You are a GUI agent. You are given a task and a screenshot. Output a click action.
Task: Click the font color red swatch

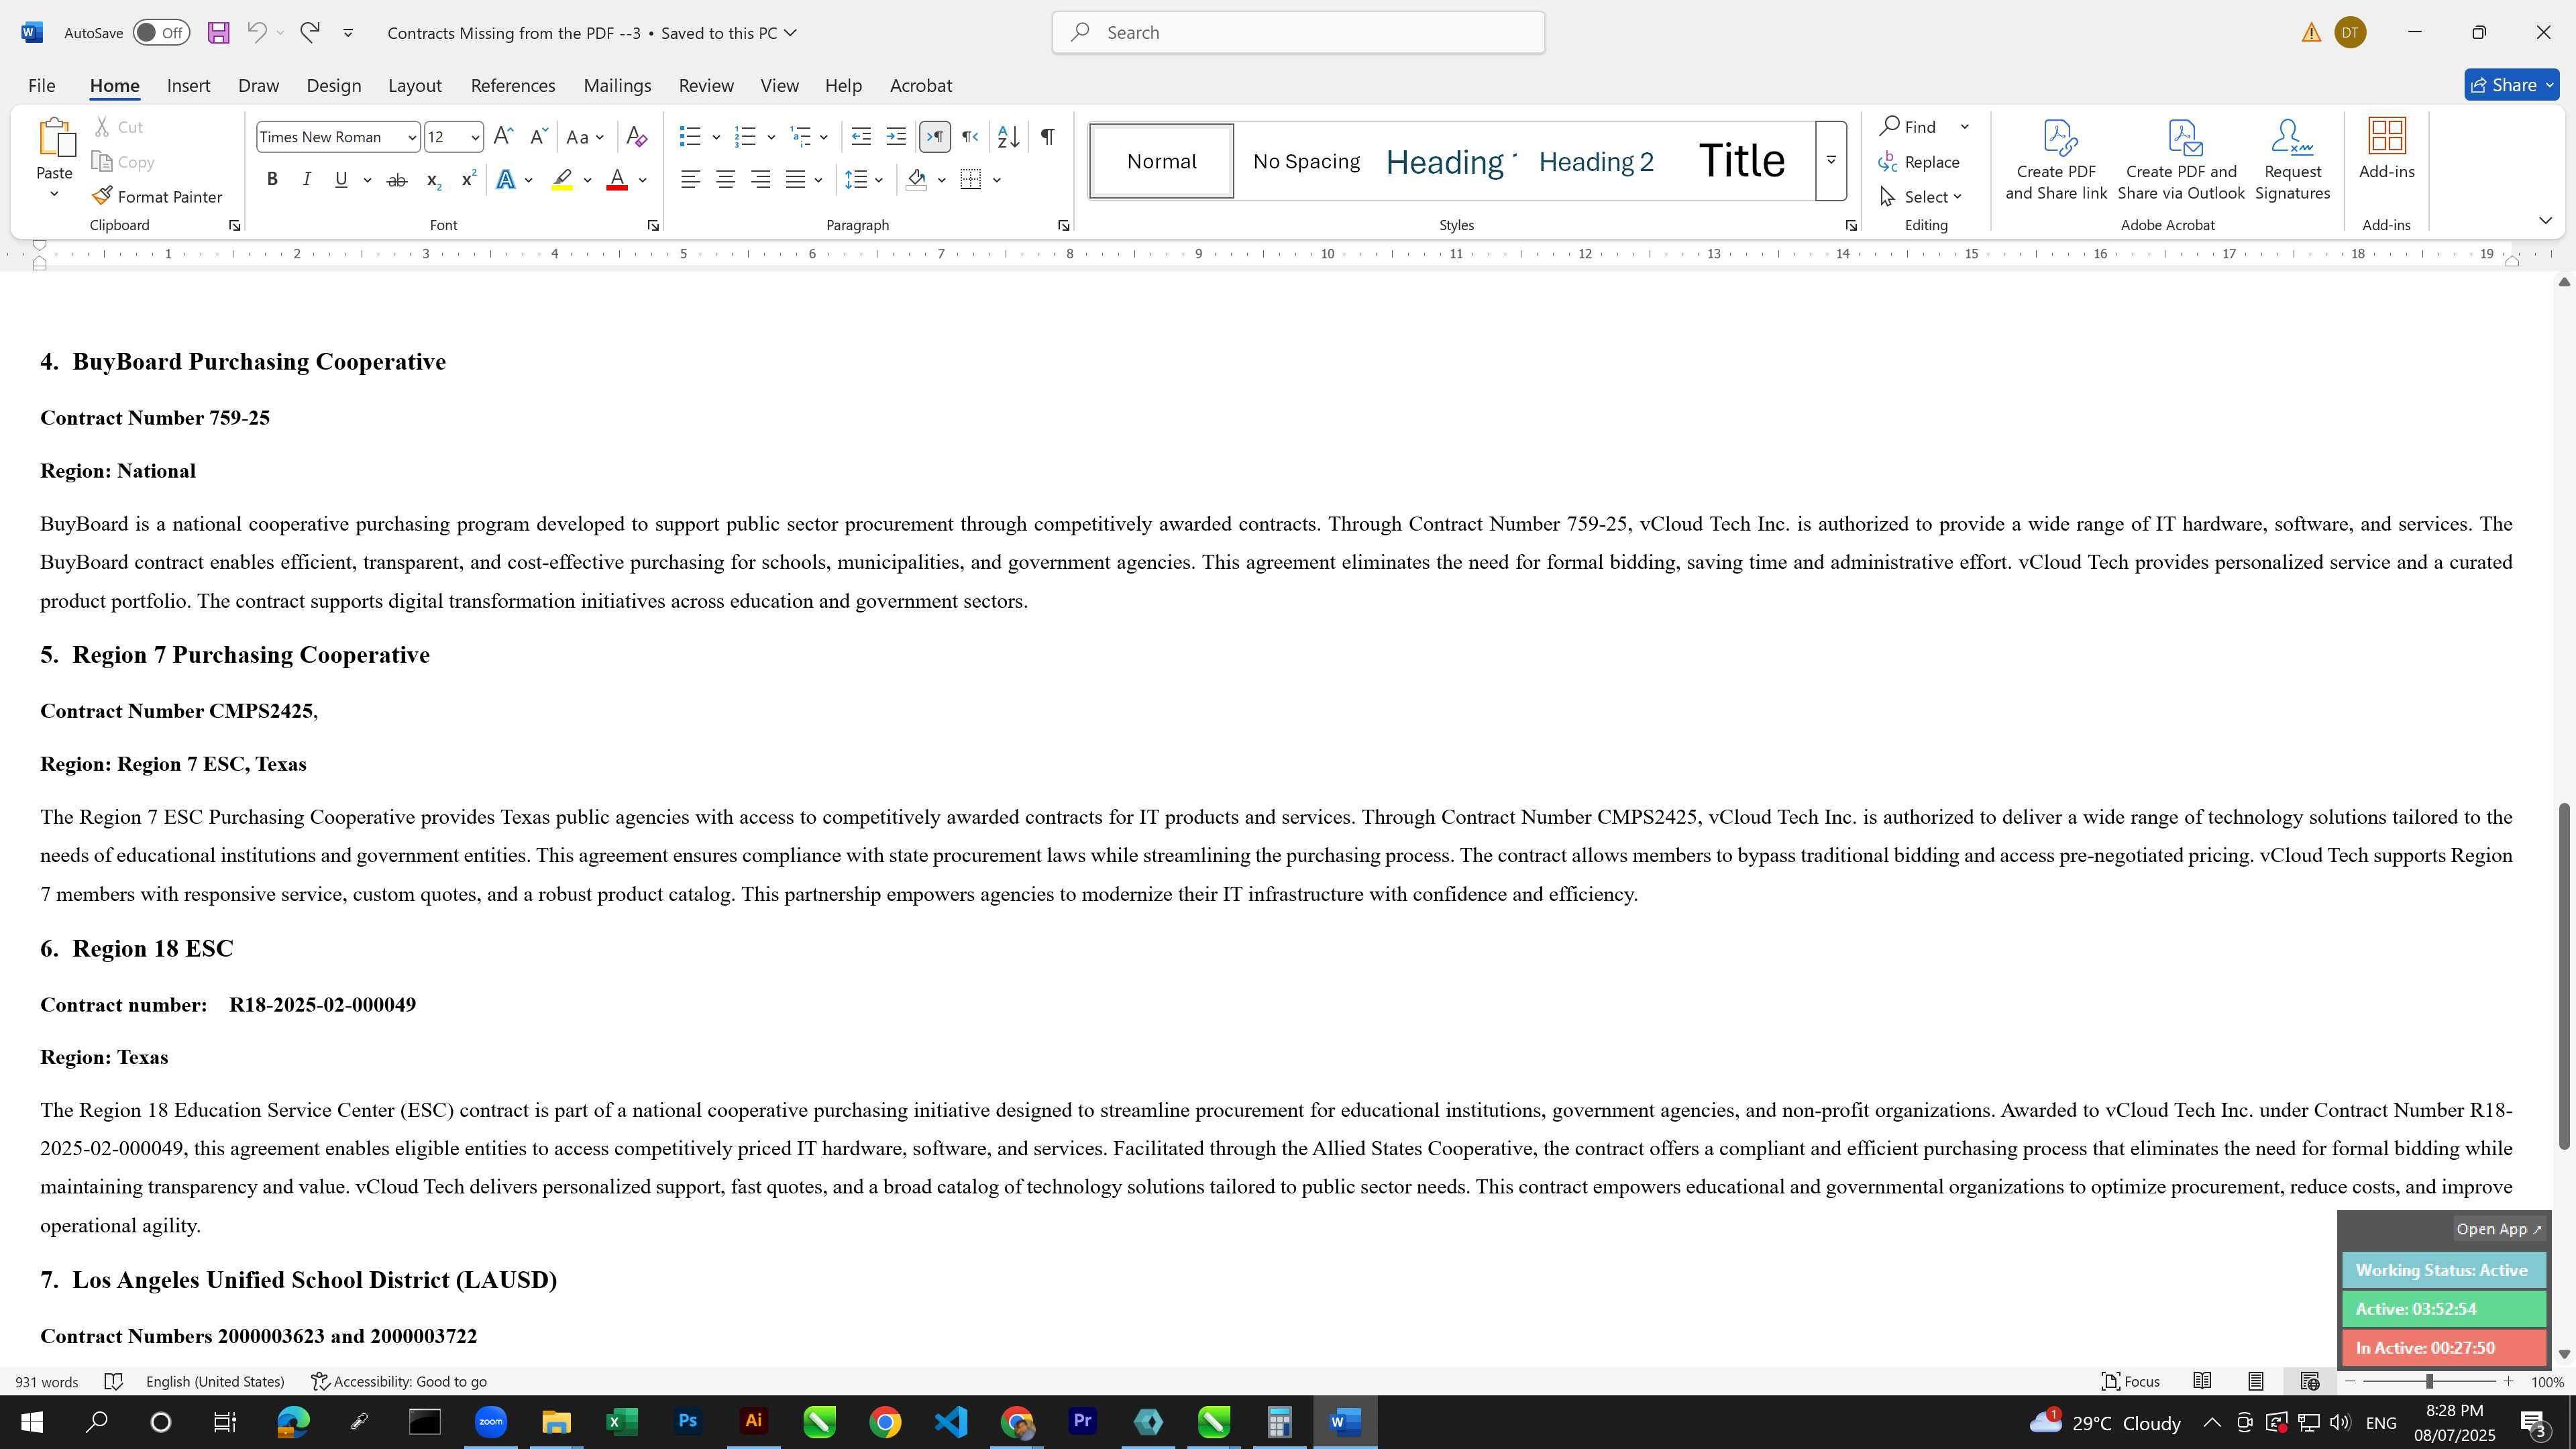[x=617, y=180]
